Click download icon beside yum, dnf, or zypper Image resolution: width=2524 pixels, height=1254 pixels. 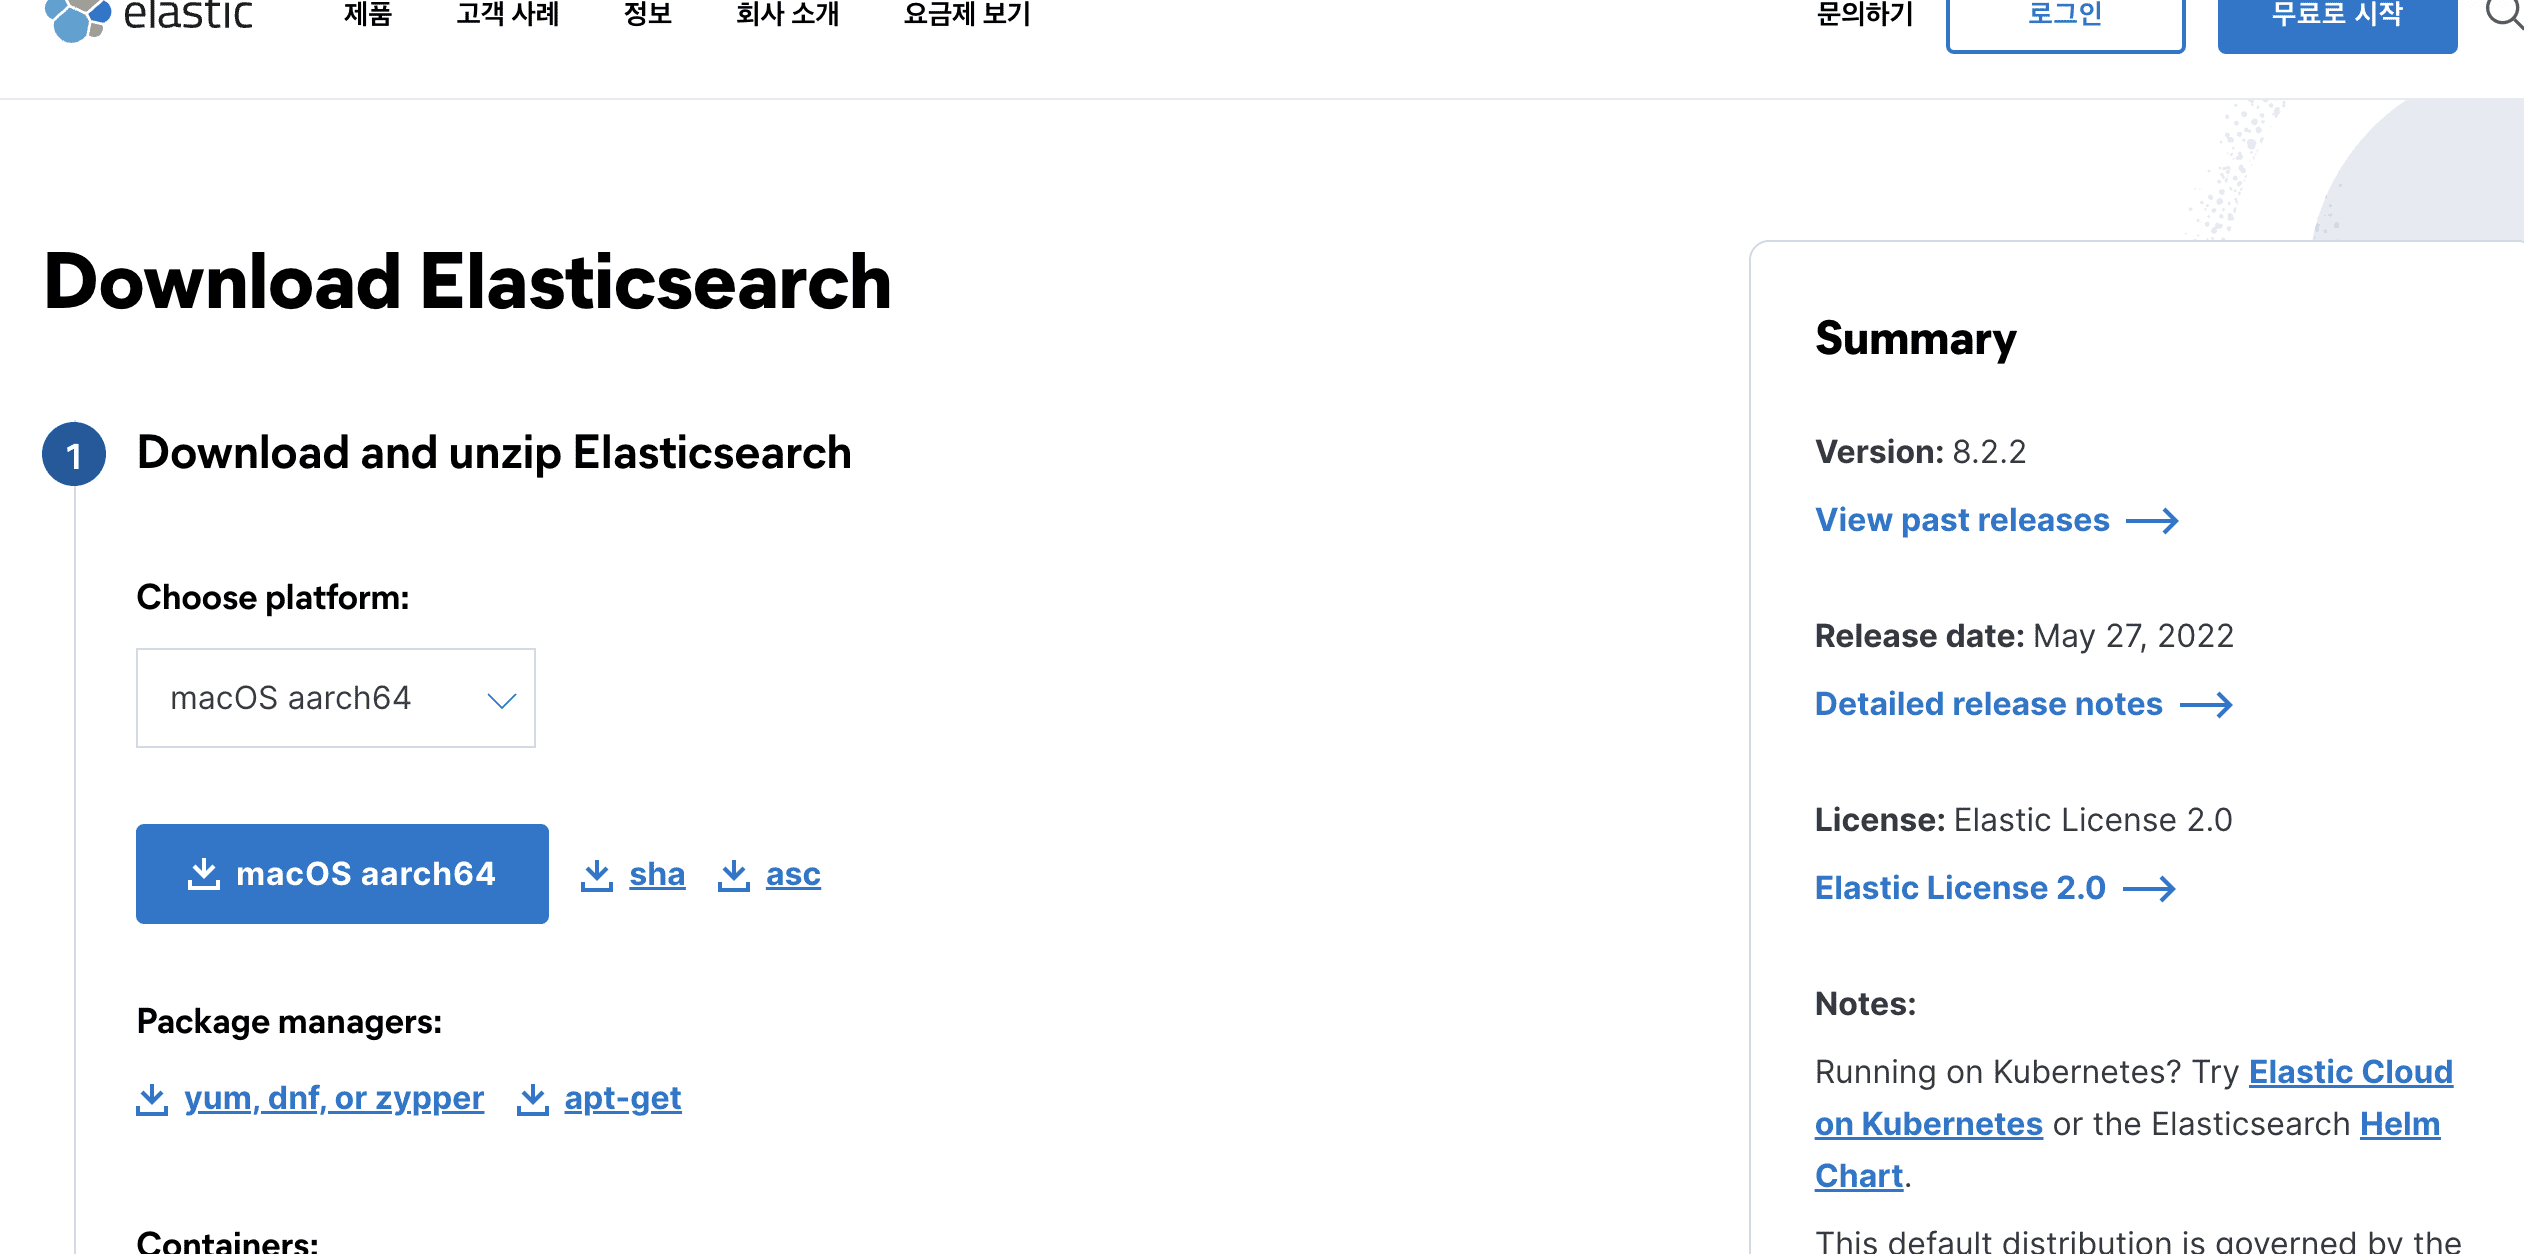(152, 1099)
